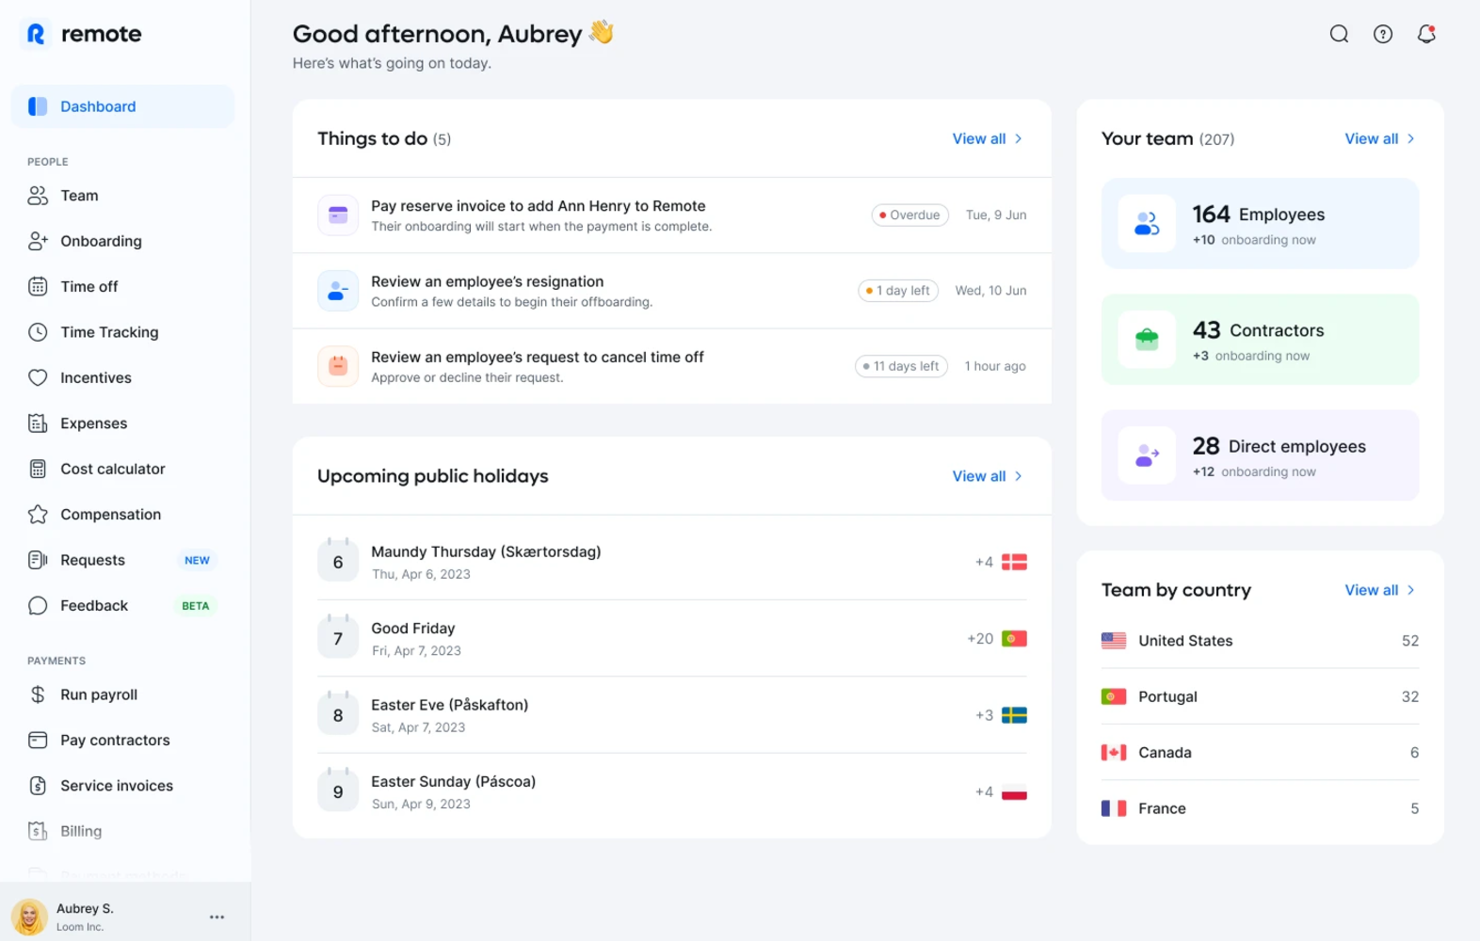Viewport: 1480px width, 941px height.
Task: Click the Contractors briefcase icon
Action: 1146,340
